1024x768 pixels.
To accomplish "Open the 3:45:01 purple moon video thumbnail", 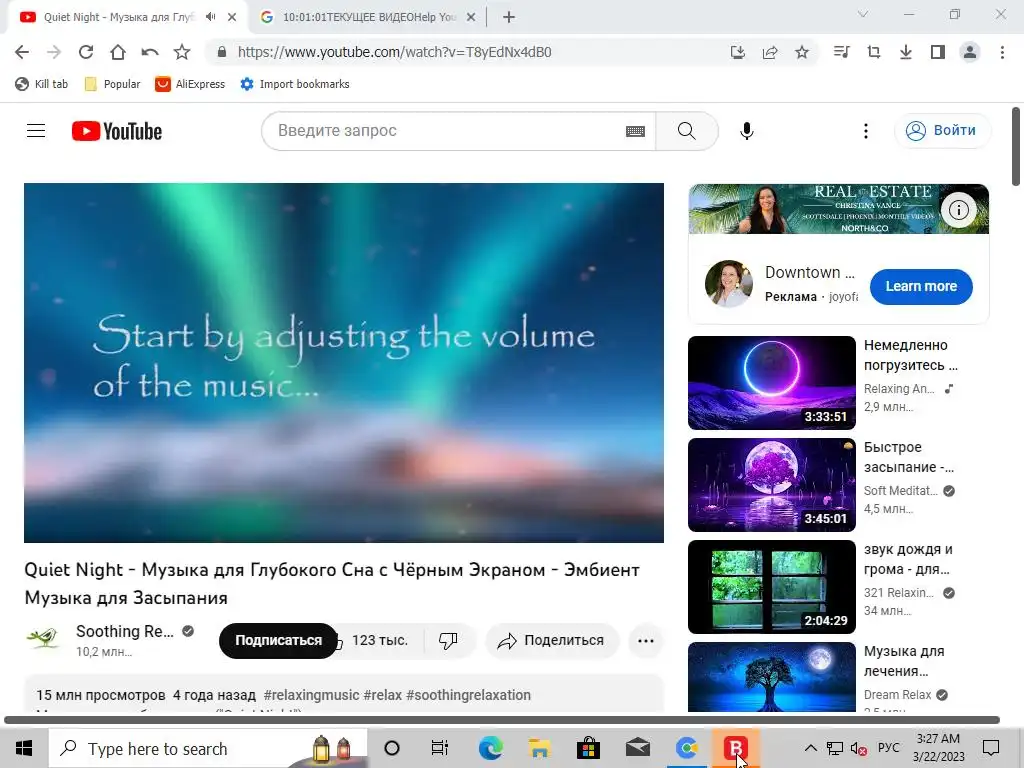I will pos(772,485).
